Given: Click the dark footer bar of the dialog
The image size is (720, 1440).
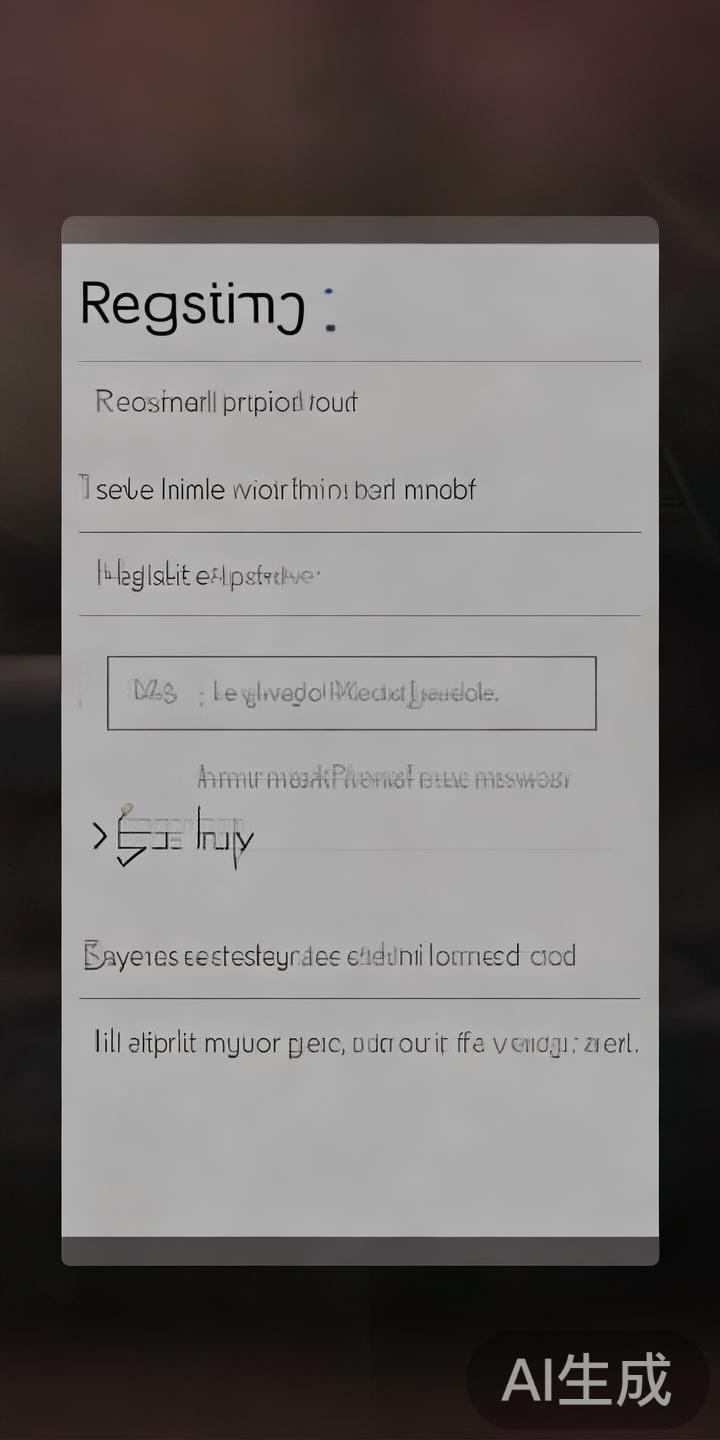Looking at the screenshot, I should click(x=360, y=1251).
